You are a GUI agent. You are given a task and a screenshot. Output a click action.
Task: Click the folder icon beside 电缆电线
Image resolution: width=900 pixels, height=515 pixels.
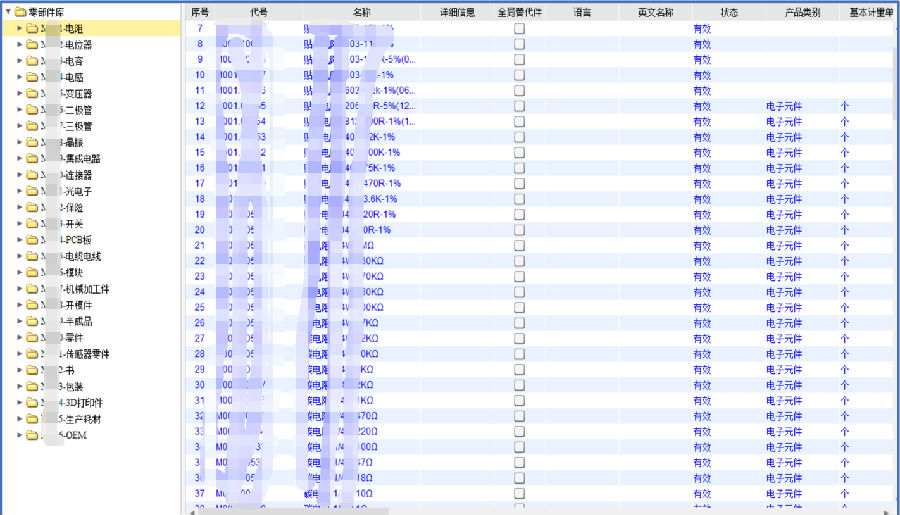coord(32,256)
